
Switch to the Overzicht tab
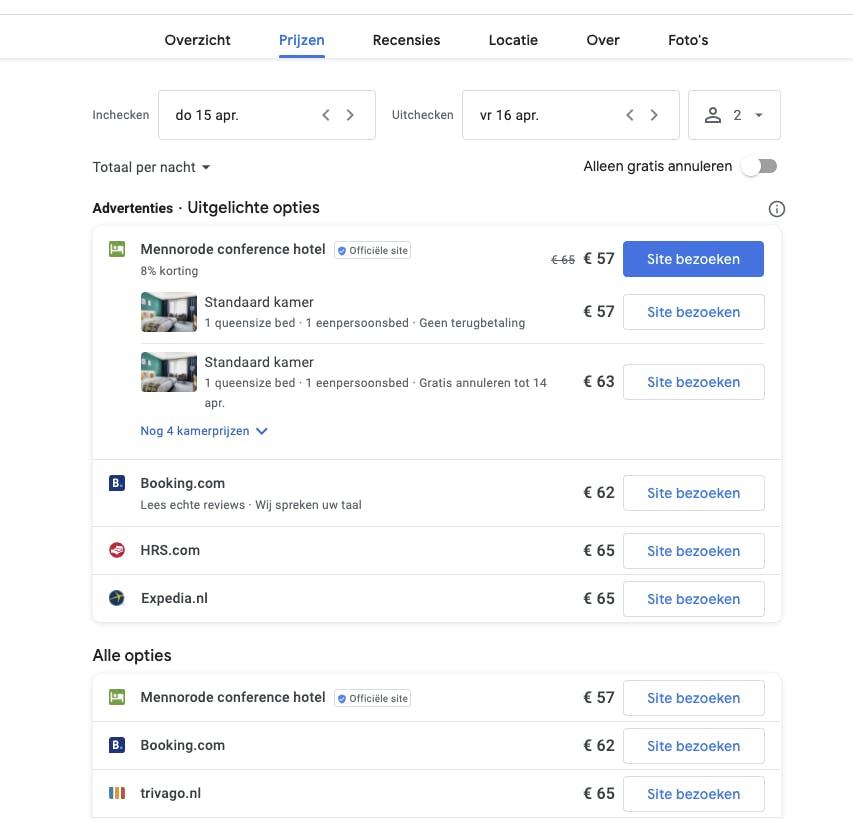tap(197, 40)
